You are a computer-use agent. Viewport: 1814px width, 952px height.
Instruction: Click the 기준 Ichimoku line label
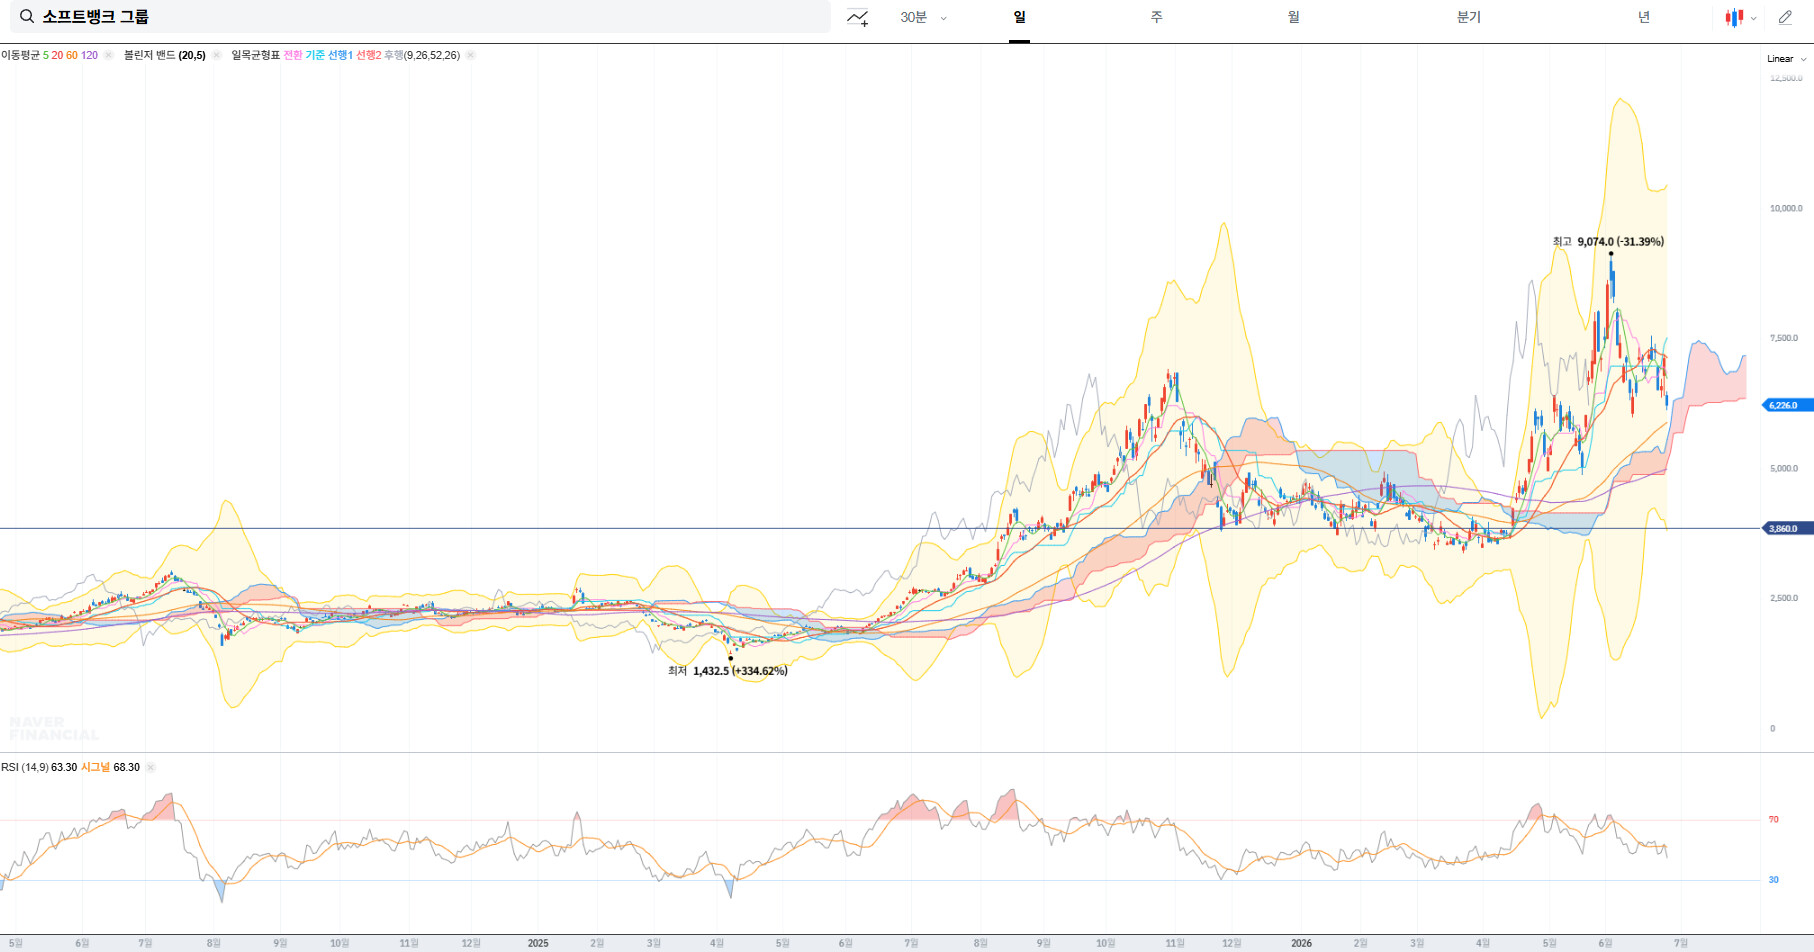(315, 55)
